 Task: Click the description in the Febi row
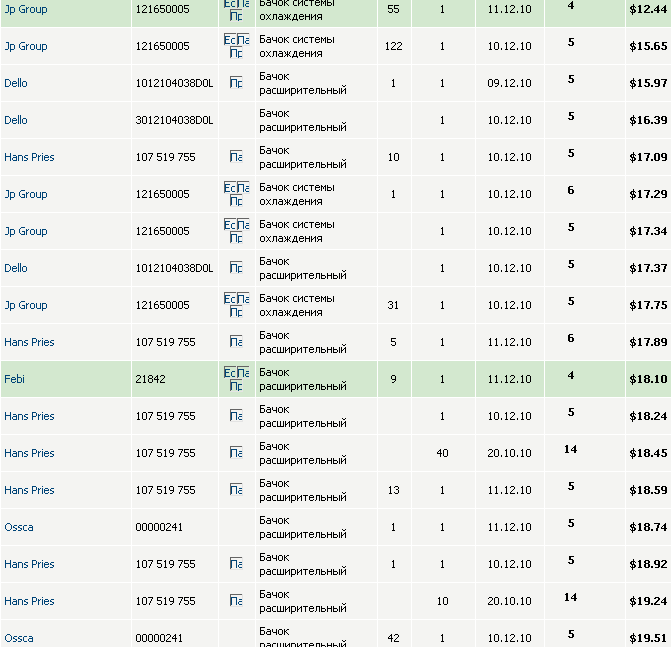[303, 379]
